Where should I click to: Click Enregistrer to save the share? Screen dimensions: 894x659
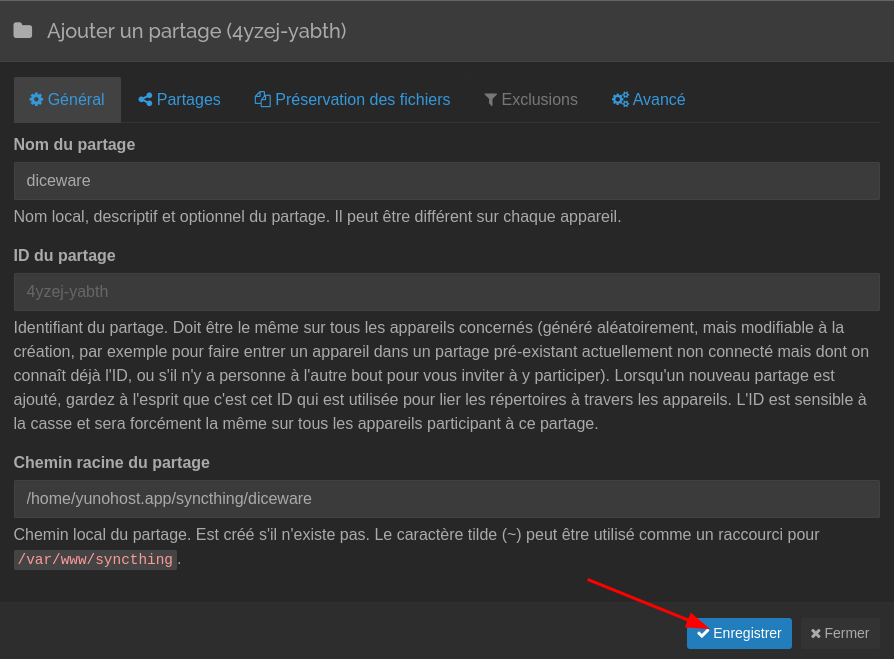pos(739,633)
